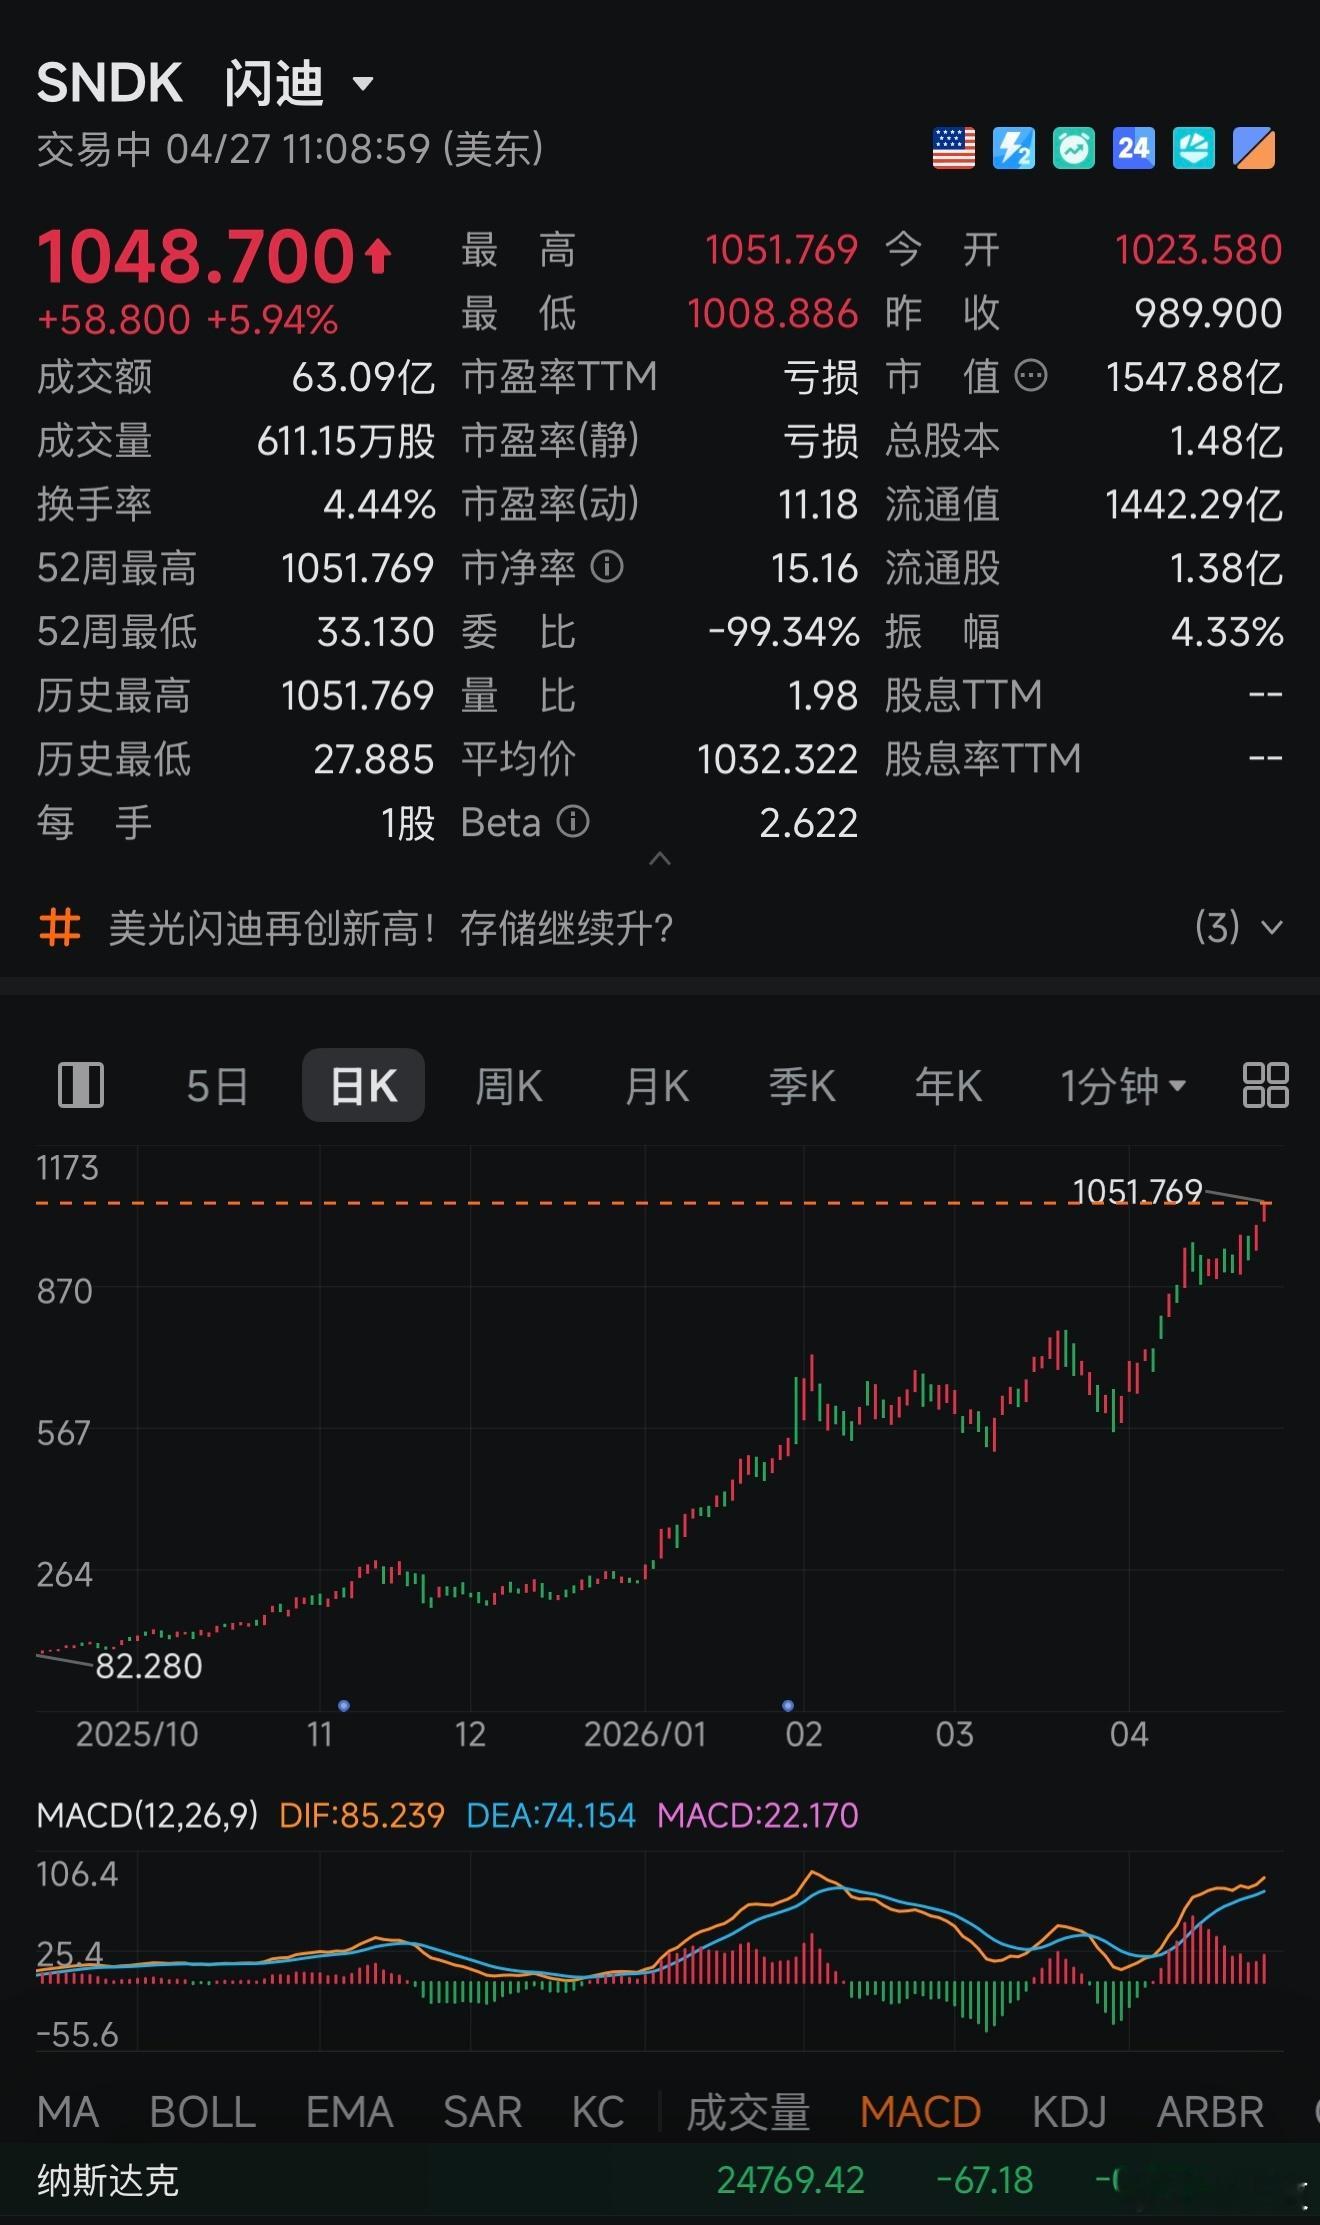Screen dimensions: 1320x2225
Task: Tap the 成交额 63.09亿 value
Action: (x=363, y=377)
